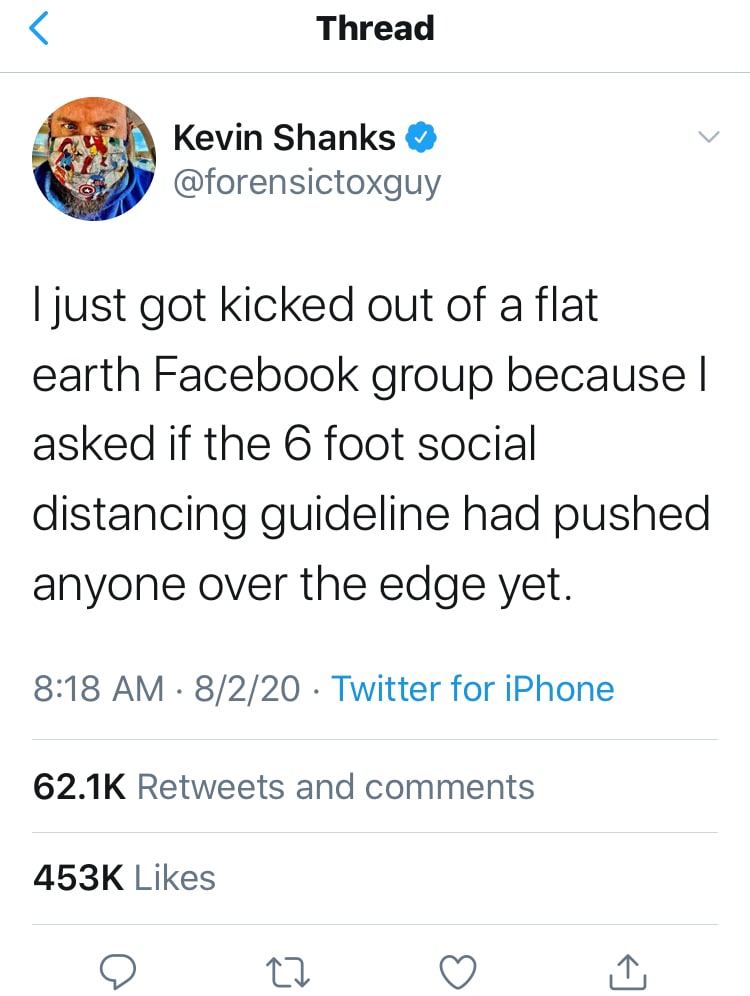Tap the verified badge beside Kevin Shanks
Screen dimensions: 750x996
422,138
